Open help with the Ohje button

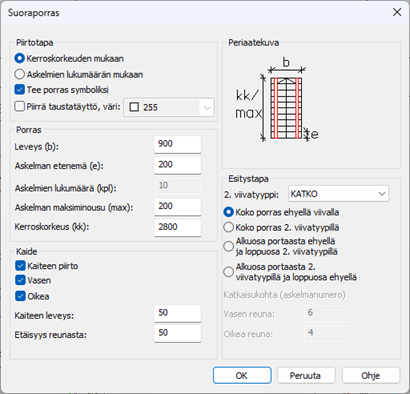click(371, 375)
